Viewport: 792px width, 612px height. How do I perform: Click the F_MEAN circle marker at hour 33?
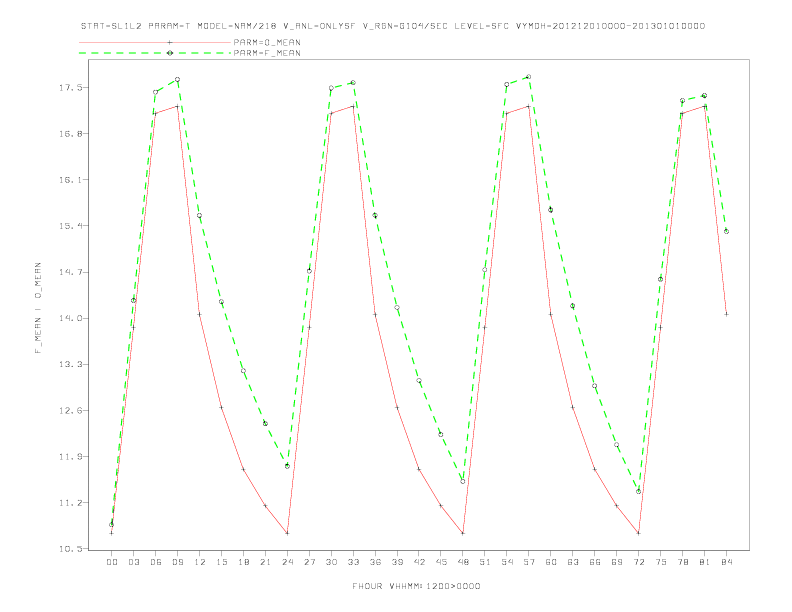[353, 82]
